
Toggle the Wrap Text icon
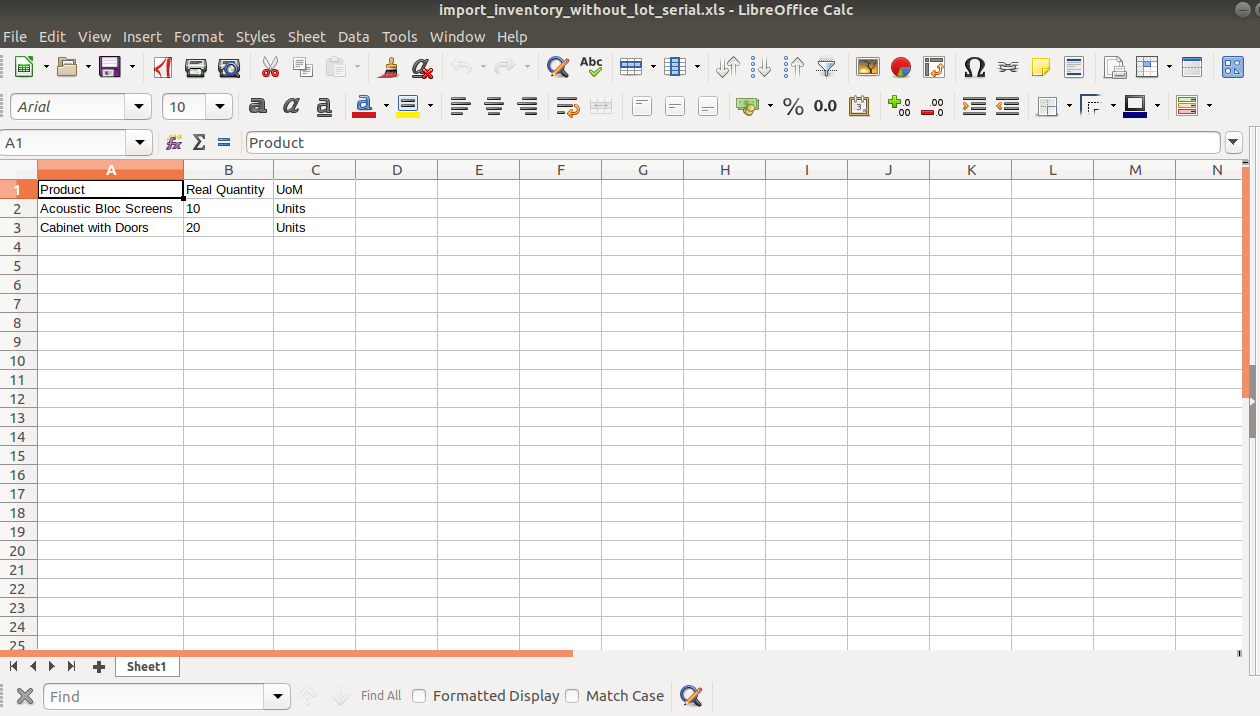click(x=568, y=106)
